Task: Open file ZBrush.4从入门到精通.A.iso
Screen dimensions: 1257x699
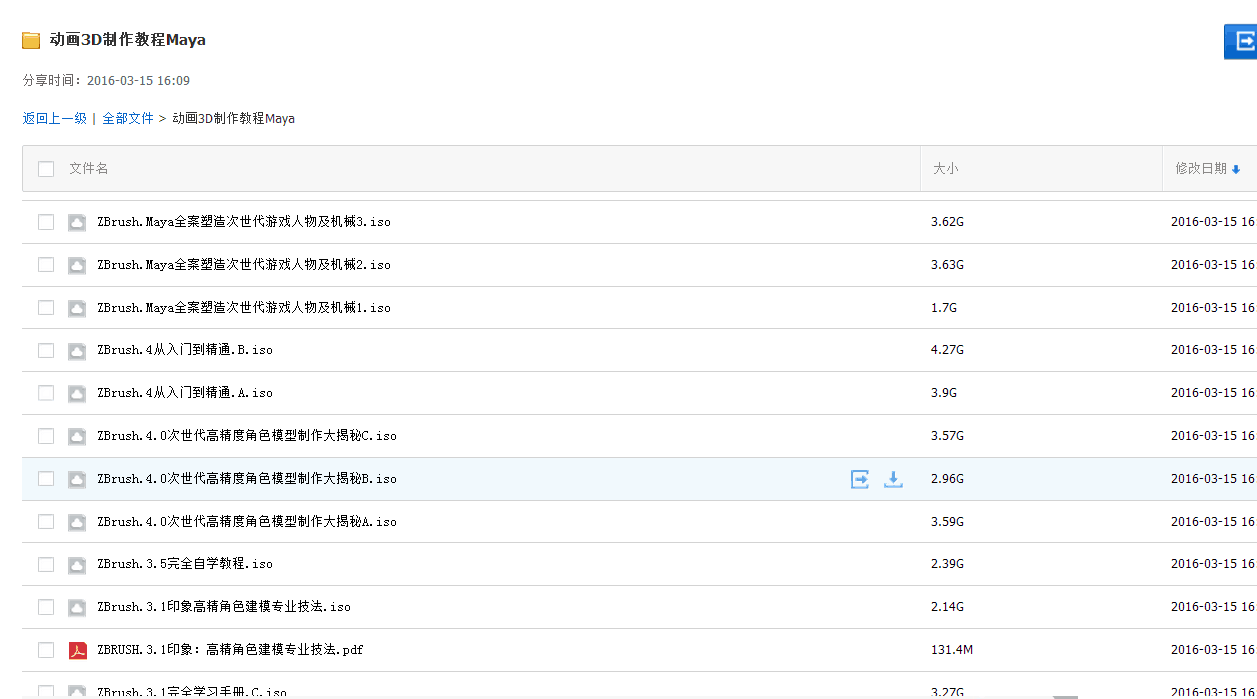Action: point(185,393)
